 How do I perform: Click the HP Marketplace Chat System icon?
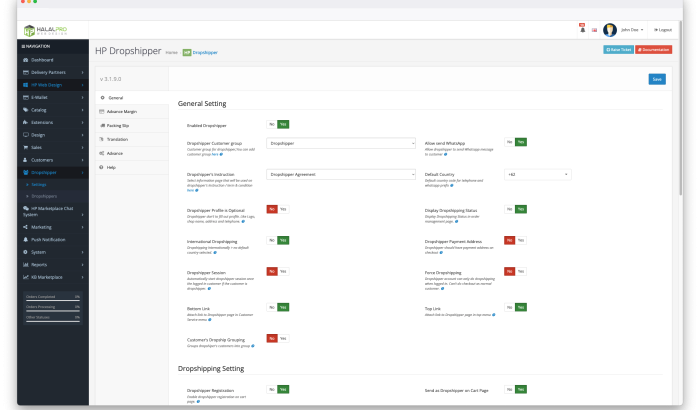pos(25,208)
